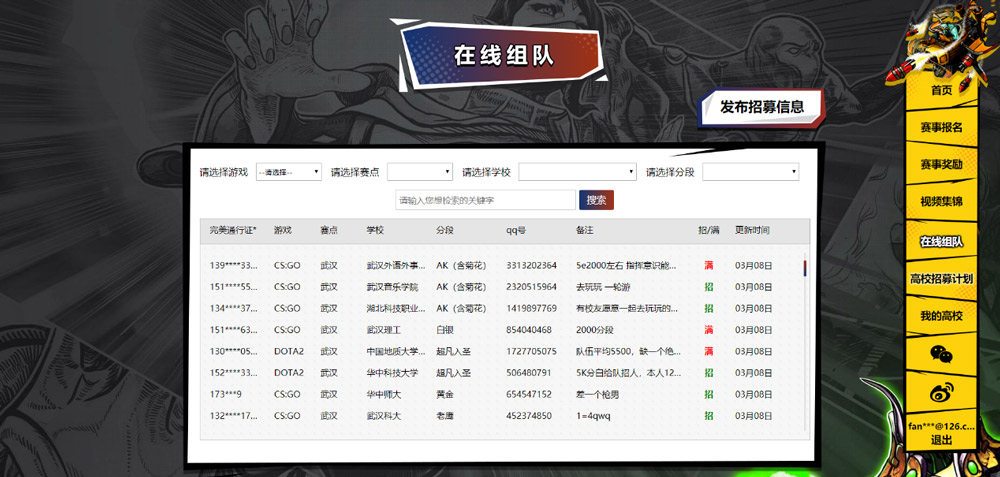
Task: Click the 游戏 column header
Action: tap(283, 230)
